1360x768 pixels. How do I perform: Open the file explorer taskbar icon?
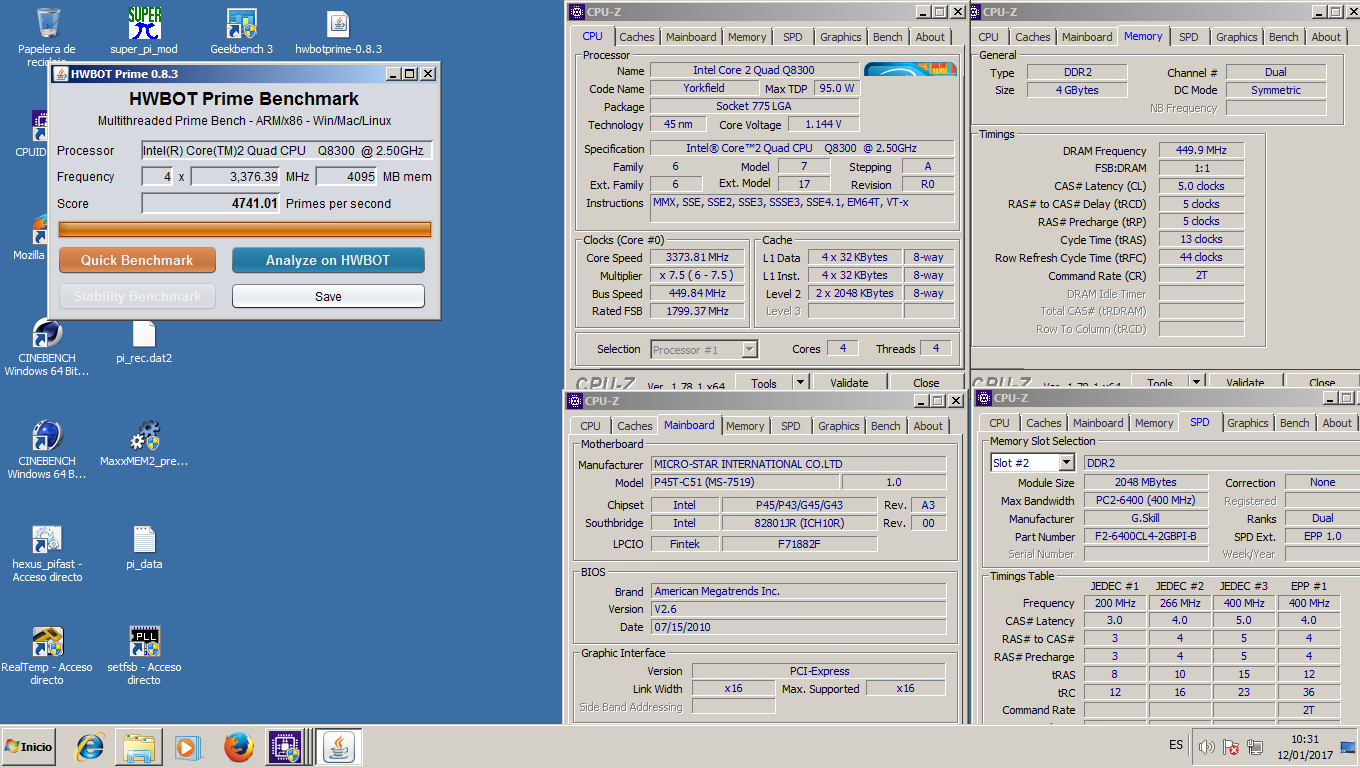click(139, 747)
